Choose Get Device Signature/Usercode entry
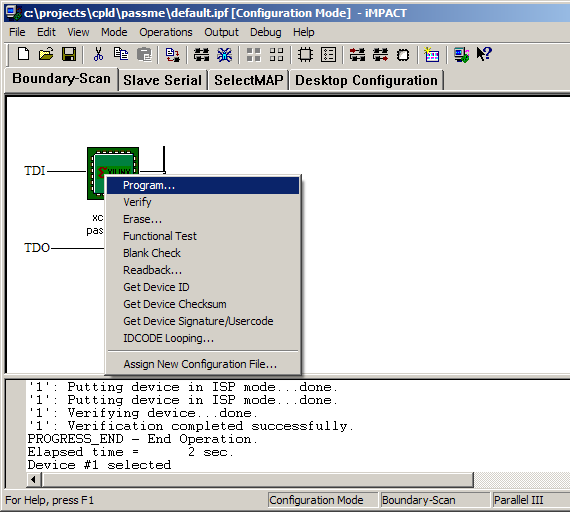 pyautogui.click(x=203, y=321)
